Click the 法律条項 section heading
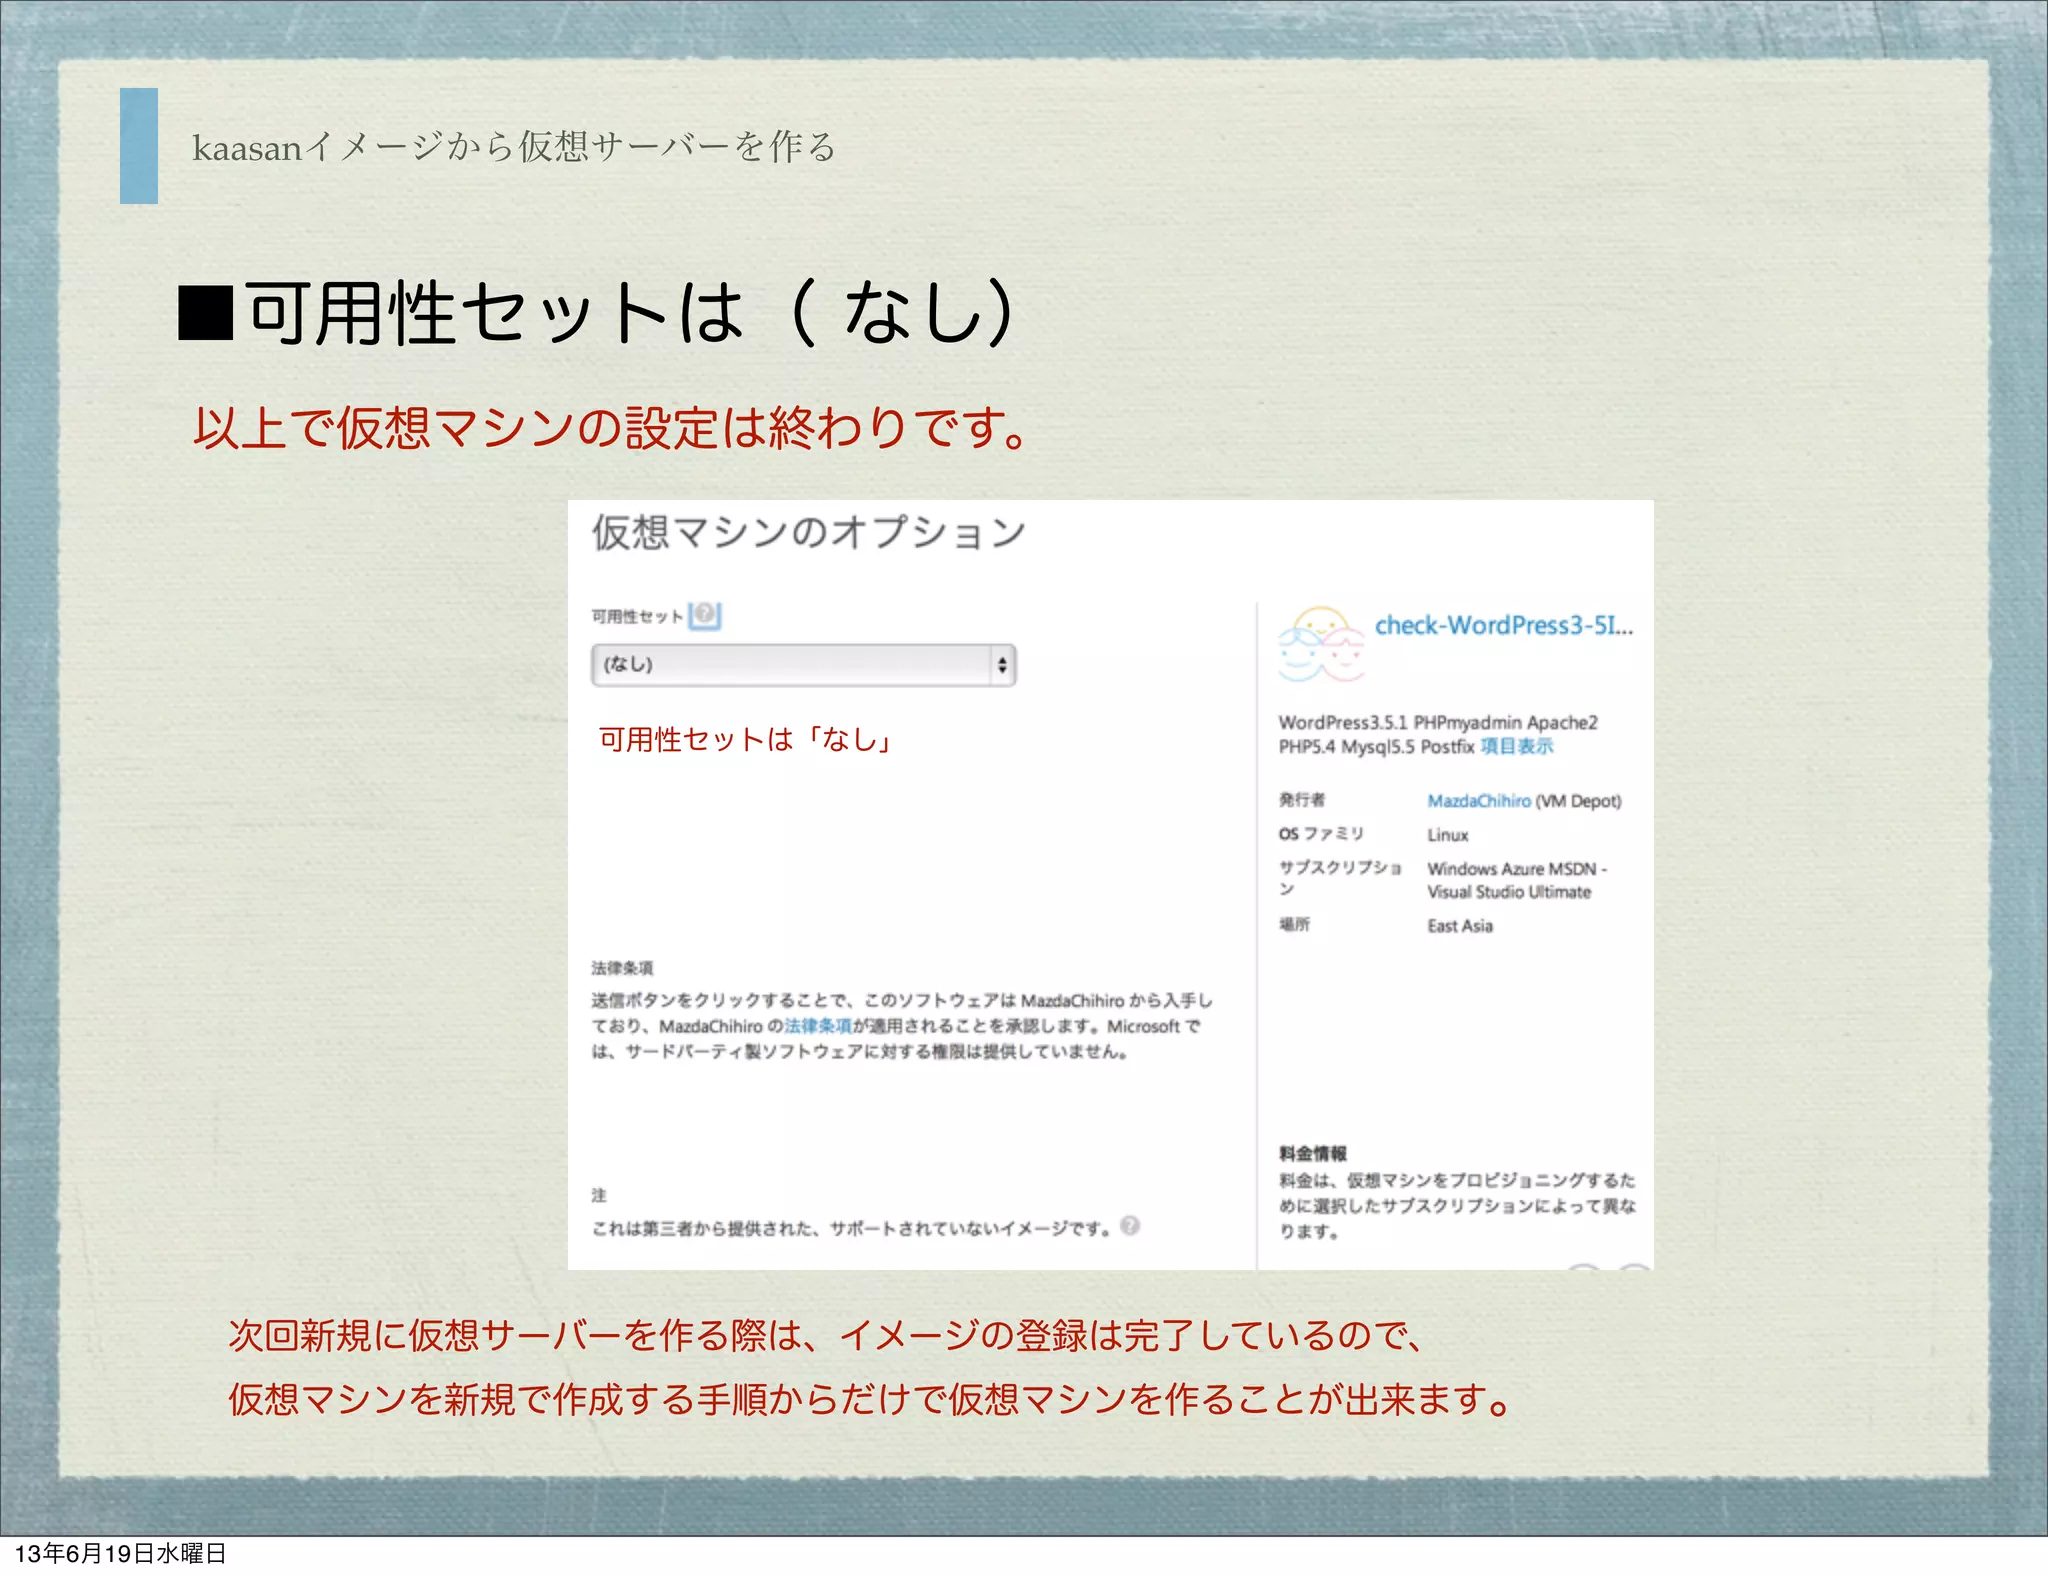Image resolution: width=2048 pixels, height=1576 pixels. pyautogui.click(x=622, y=968)
